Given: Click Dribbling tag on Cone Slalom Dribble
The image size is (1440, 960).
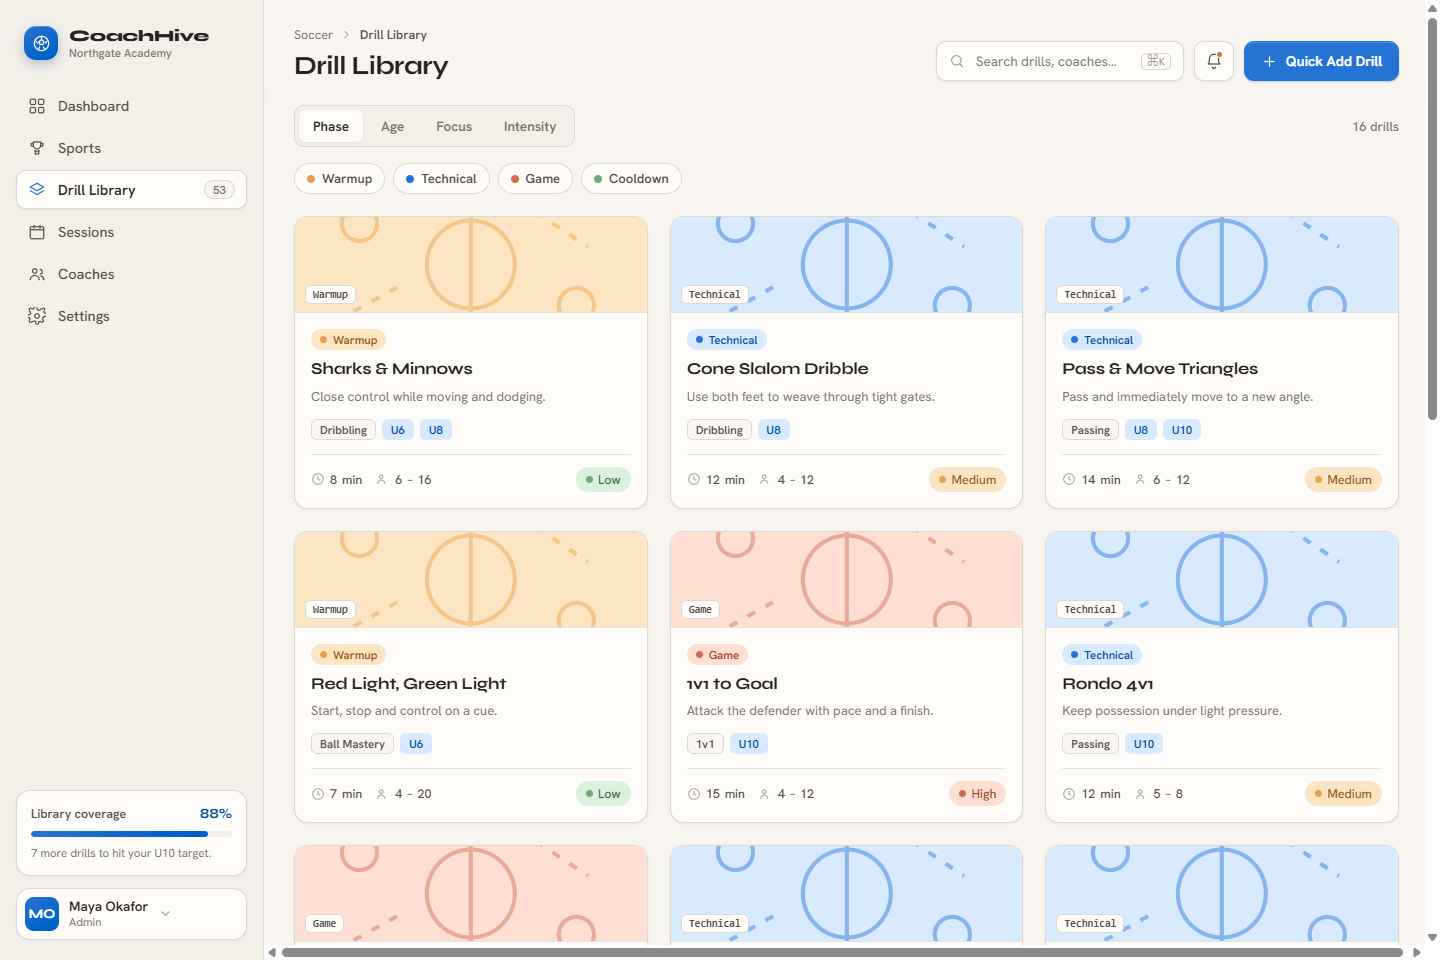Looking at the screenshot, I should coord(719,430).
